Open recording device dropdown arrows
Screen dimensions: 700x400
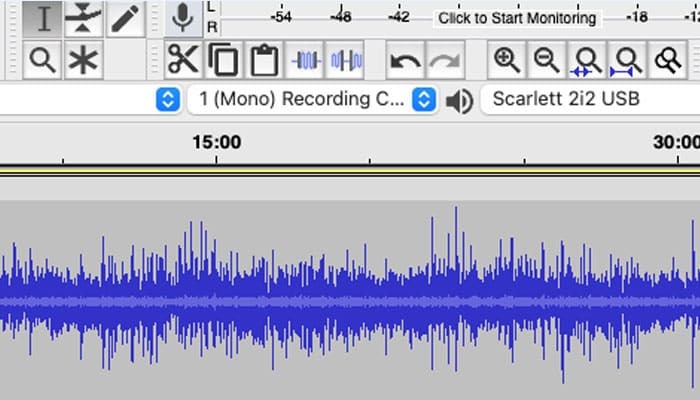[168, 100]
